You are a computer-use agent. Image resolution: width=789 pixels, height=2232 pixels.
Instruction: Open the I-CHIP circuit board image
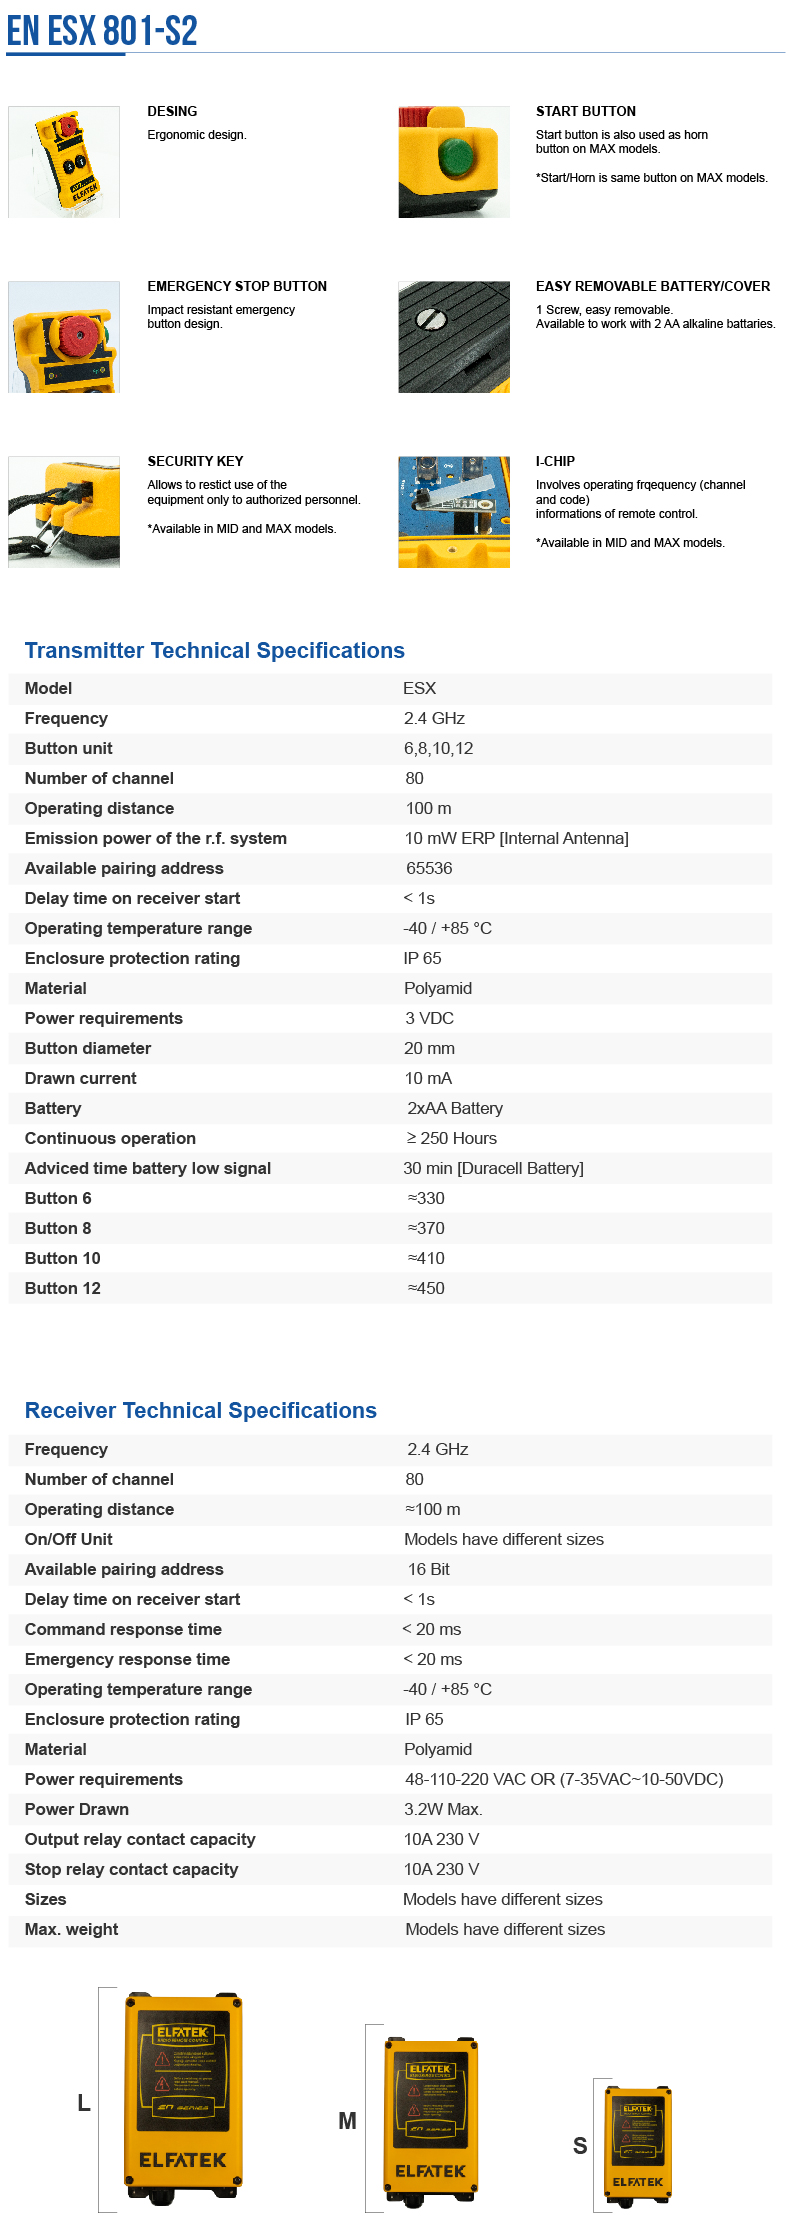click(x=454, y=512)
